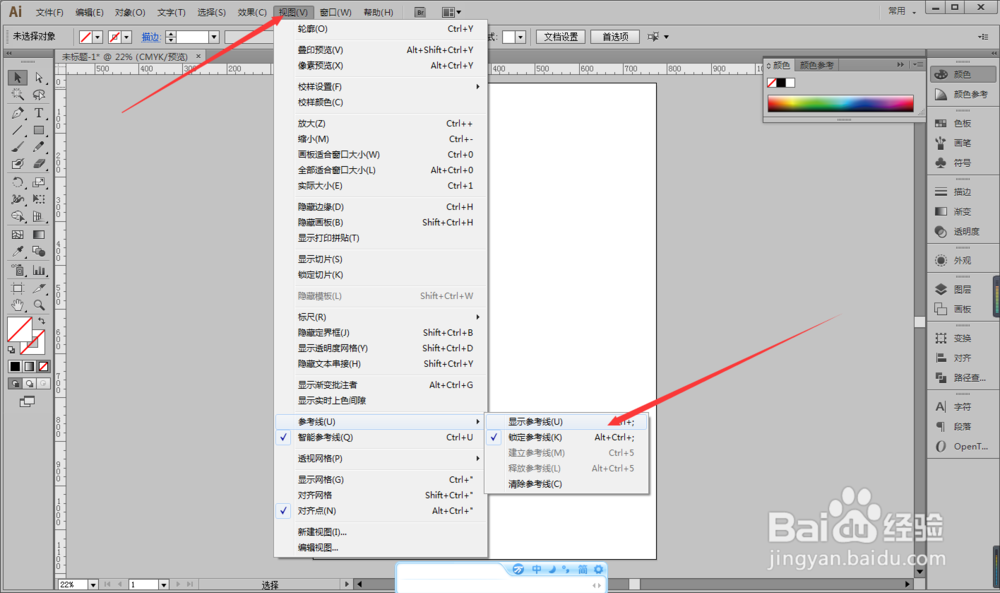Open the artboard number dropdown

(x=163, y=584)
